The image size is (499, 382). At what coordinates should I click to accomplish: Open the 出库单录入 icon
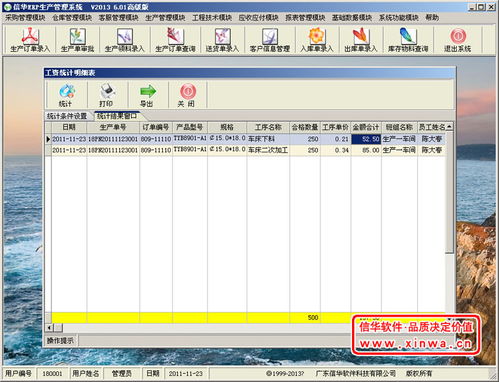coord(361,40)
